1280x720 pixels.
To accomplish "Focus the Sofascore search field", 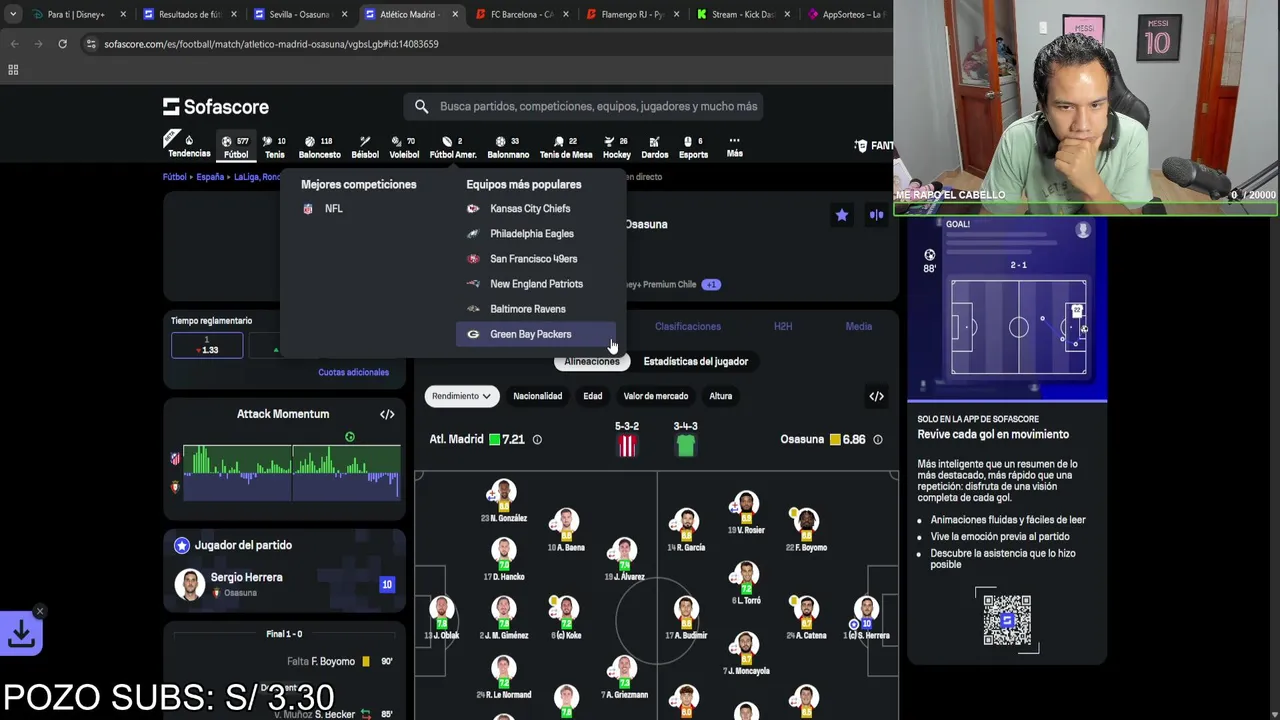I will [584, 106].
